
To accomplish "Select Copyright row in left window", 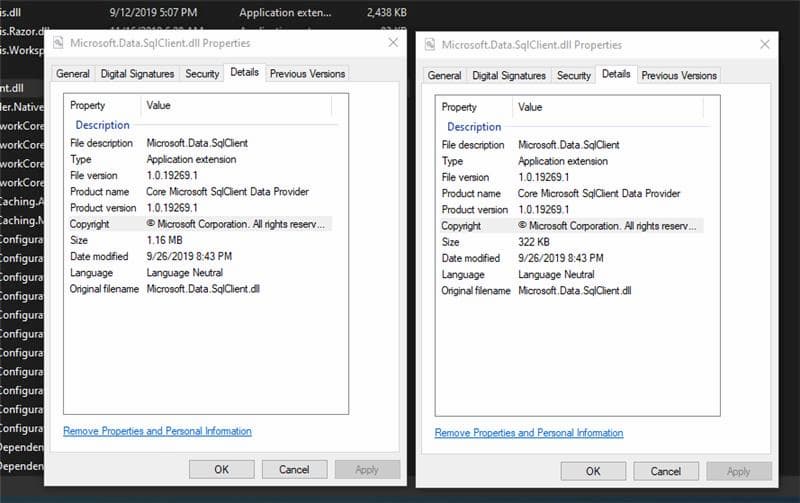I will point(200,224).
